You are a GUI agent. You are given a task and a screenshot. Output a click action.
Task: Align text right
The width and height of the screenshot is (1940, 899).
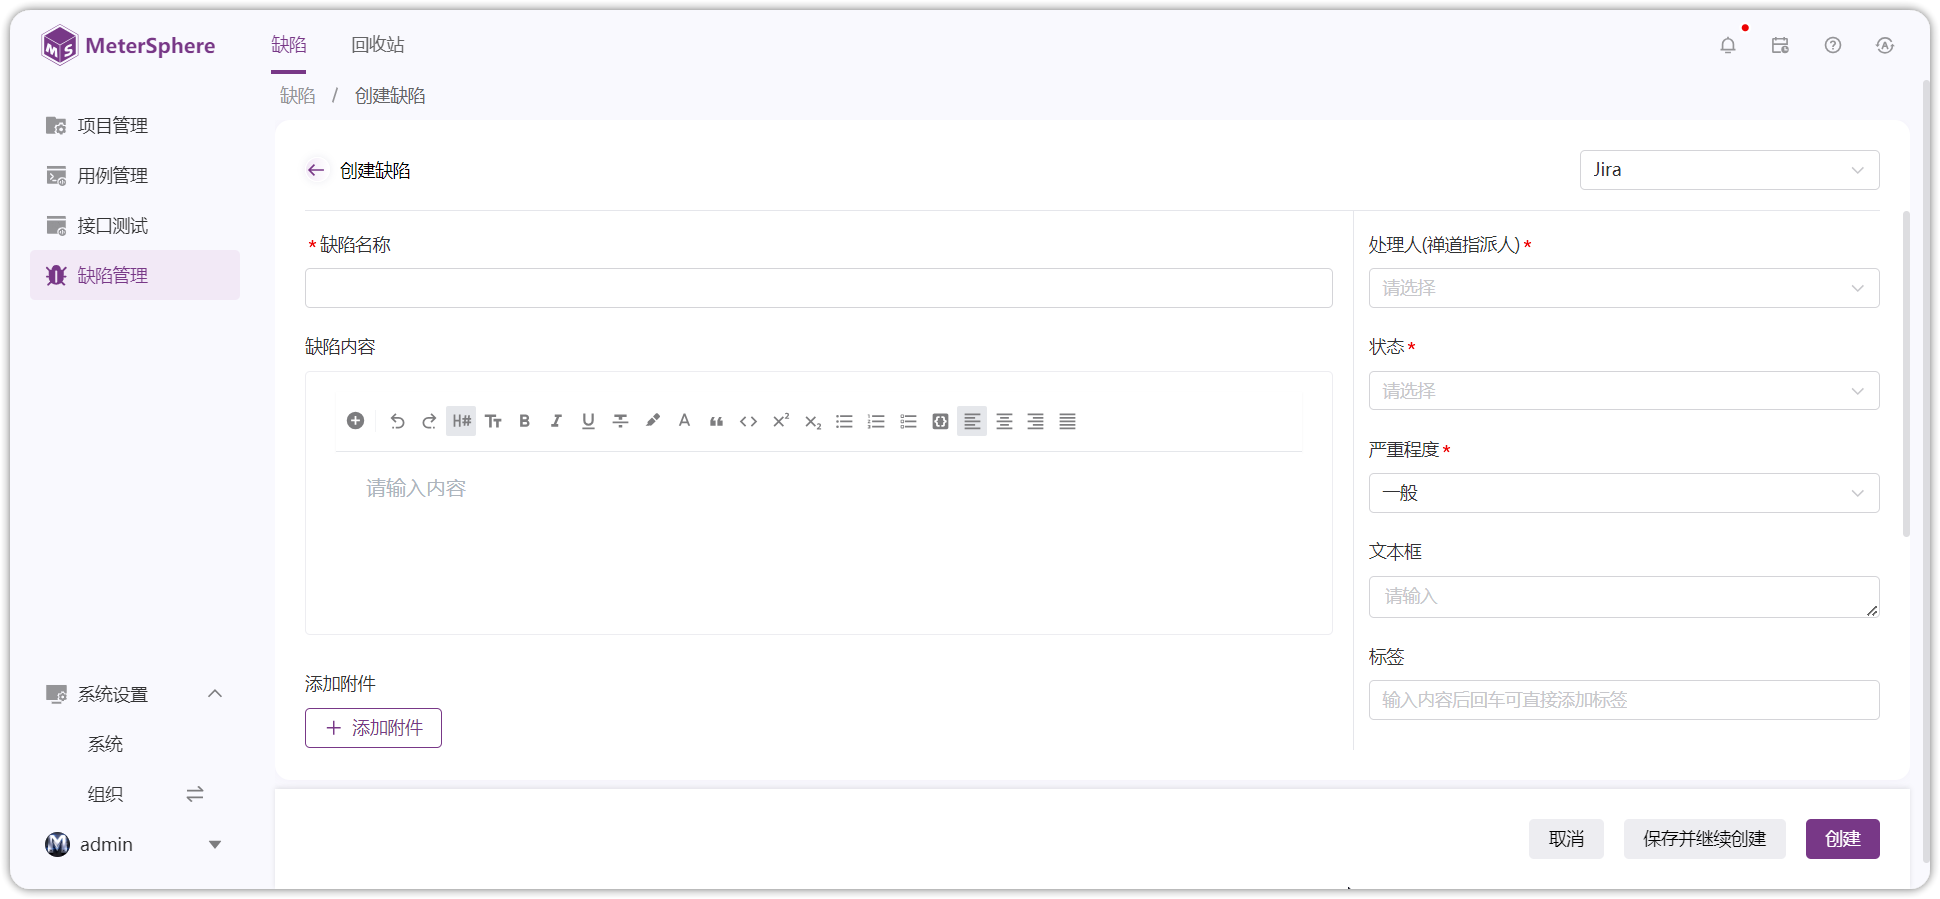click(x=1036, y=421)
